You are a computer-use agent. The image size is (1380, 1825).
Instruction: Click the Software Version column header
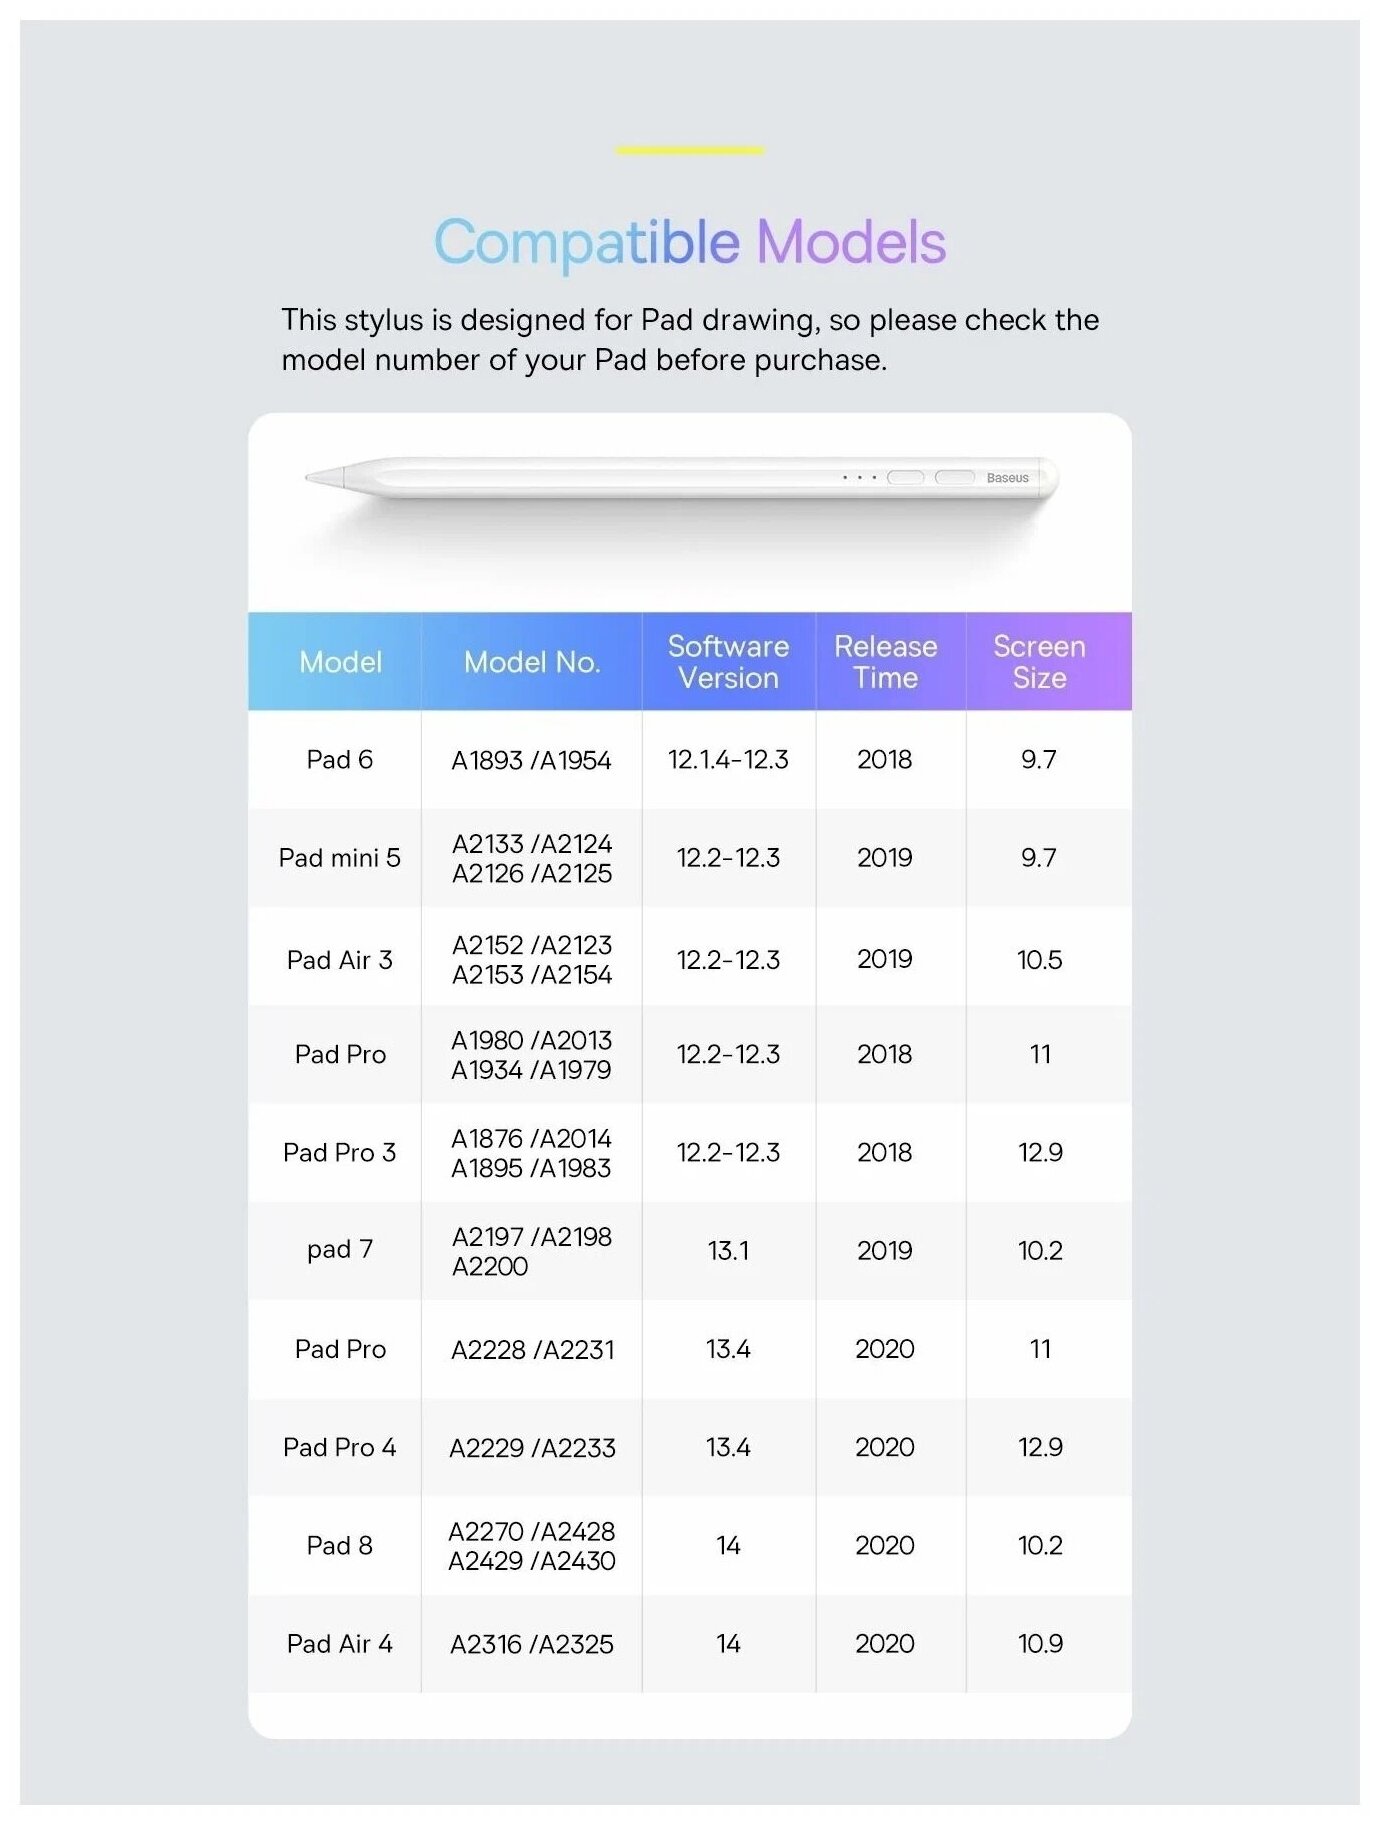pos(728,662)
